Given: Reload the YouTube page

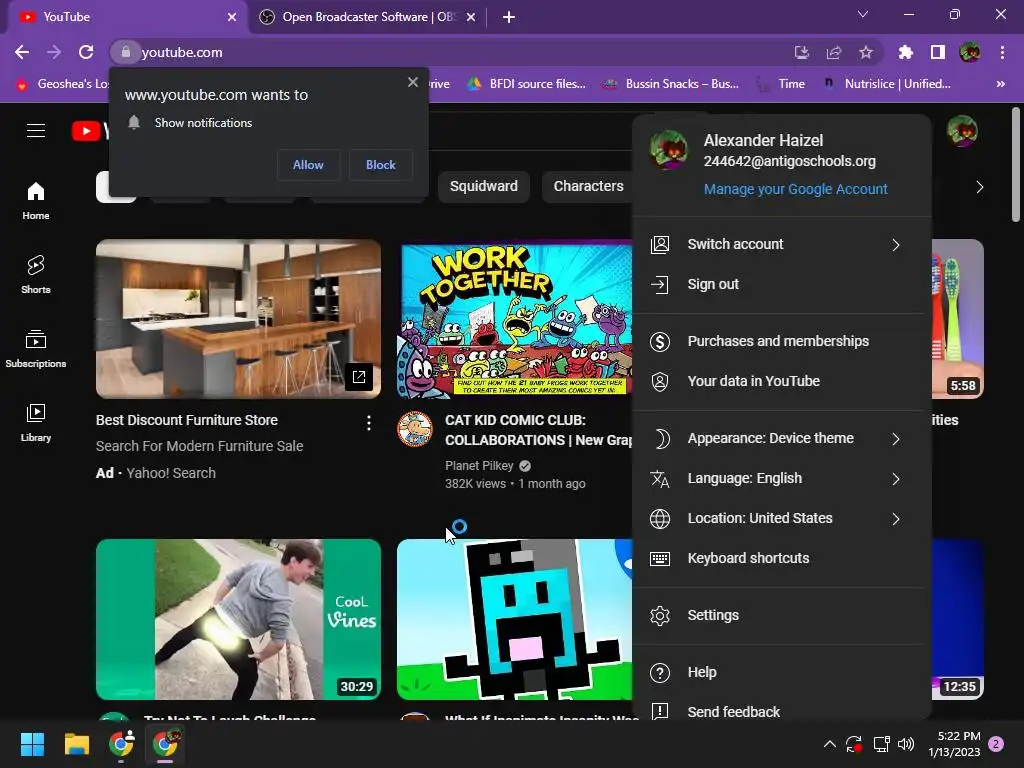Looking at the screenshot, I should pos(86,52).
